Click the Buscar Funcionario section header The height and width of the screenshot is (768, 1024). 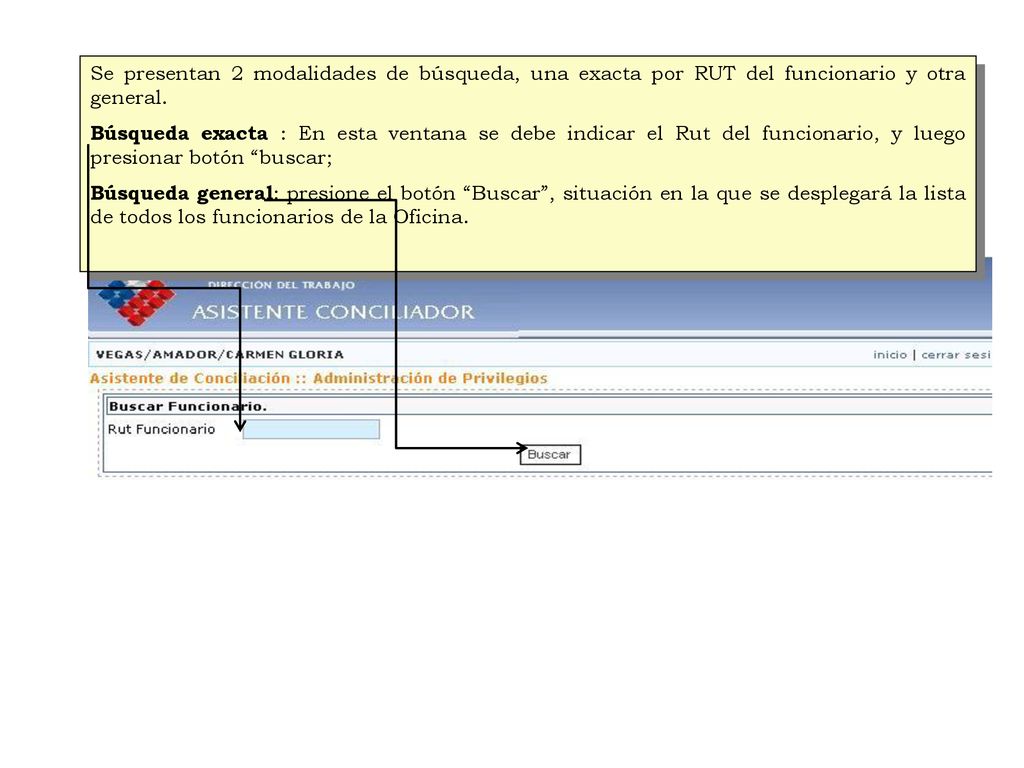click(188, 406)
